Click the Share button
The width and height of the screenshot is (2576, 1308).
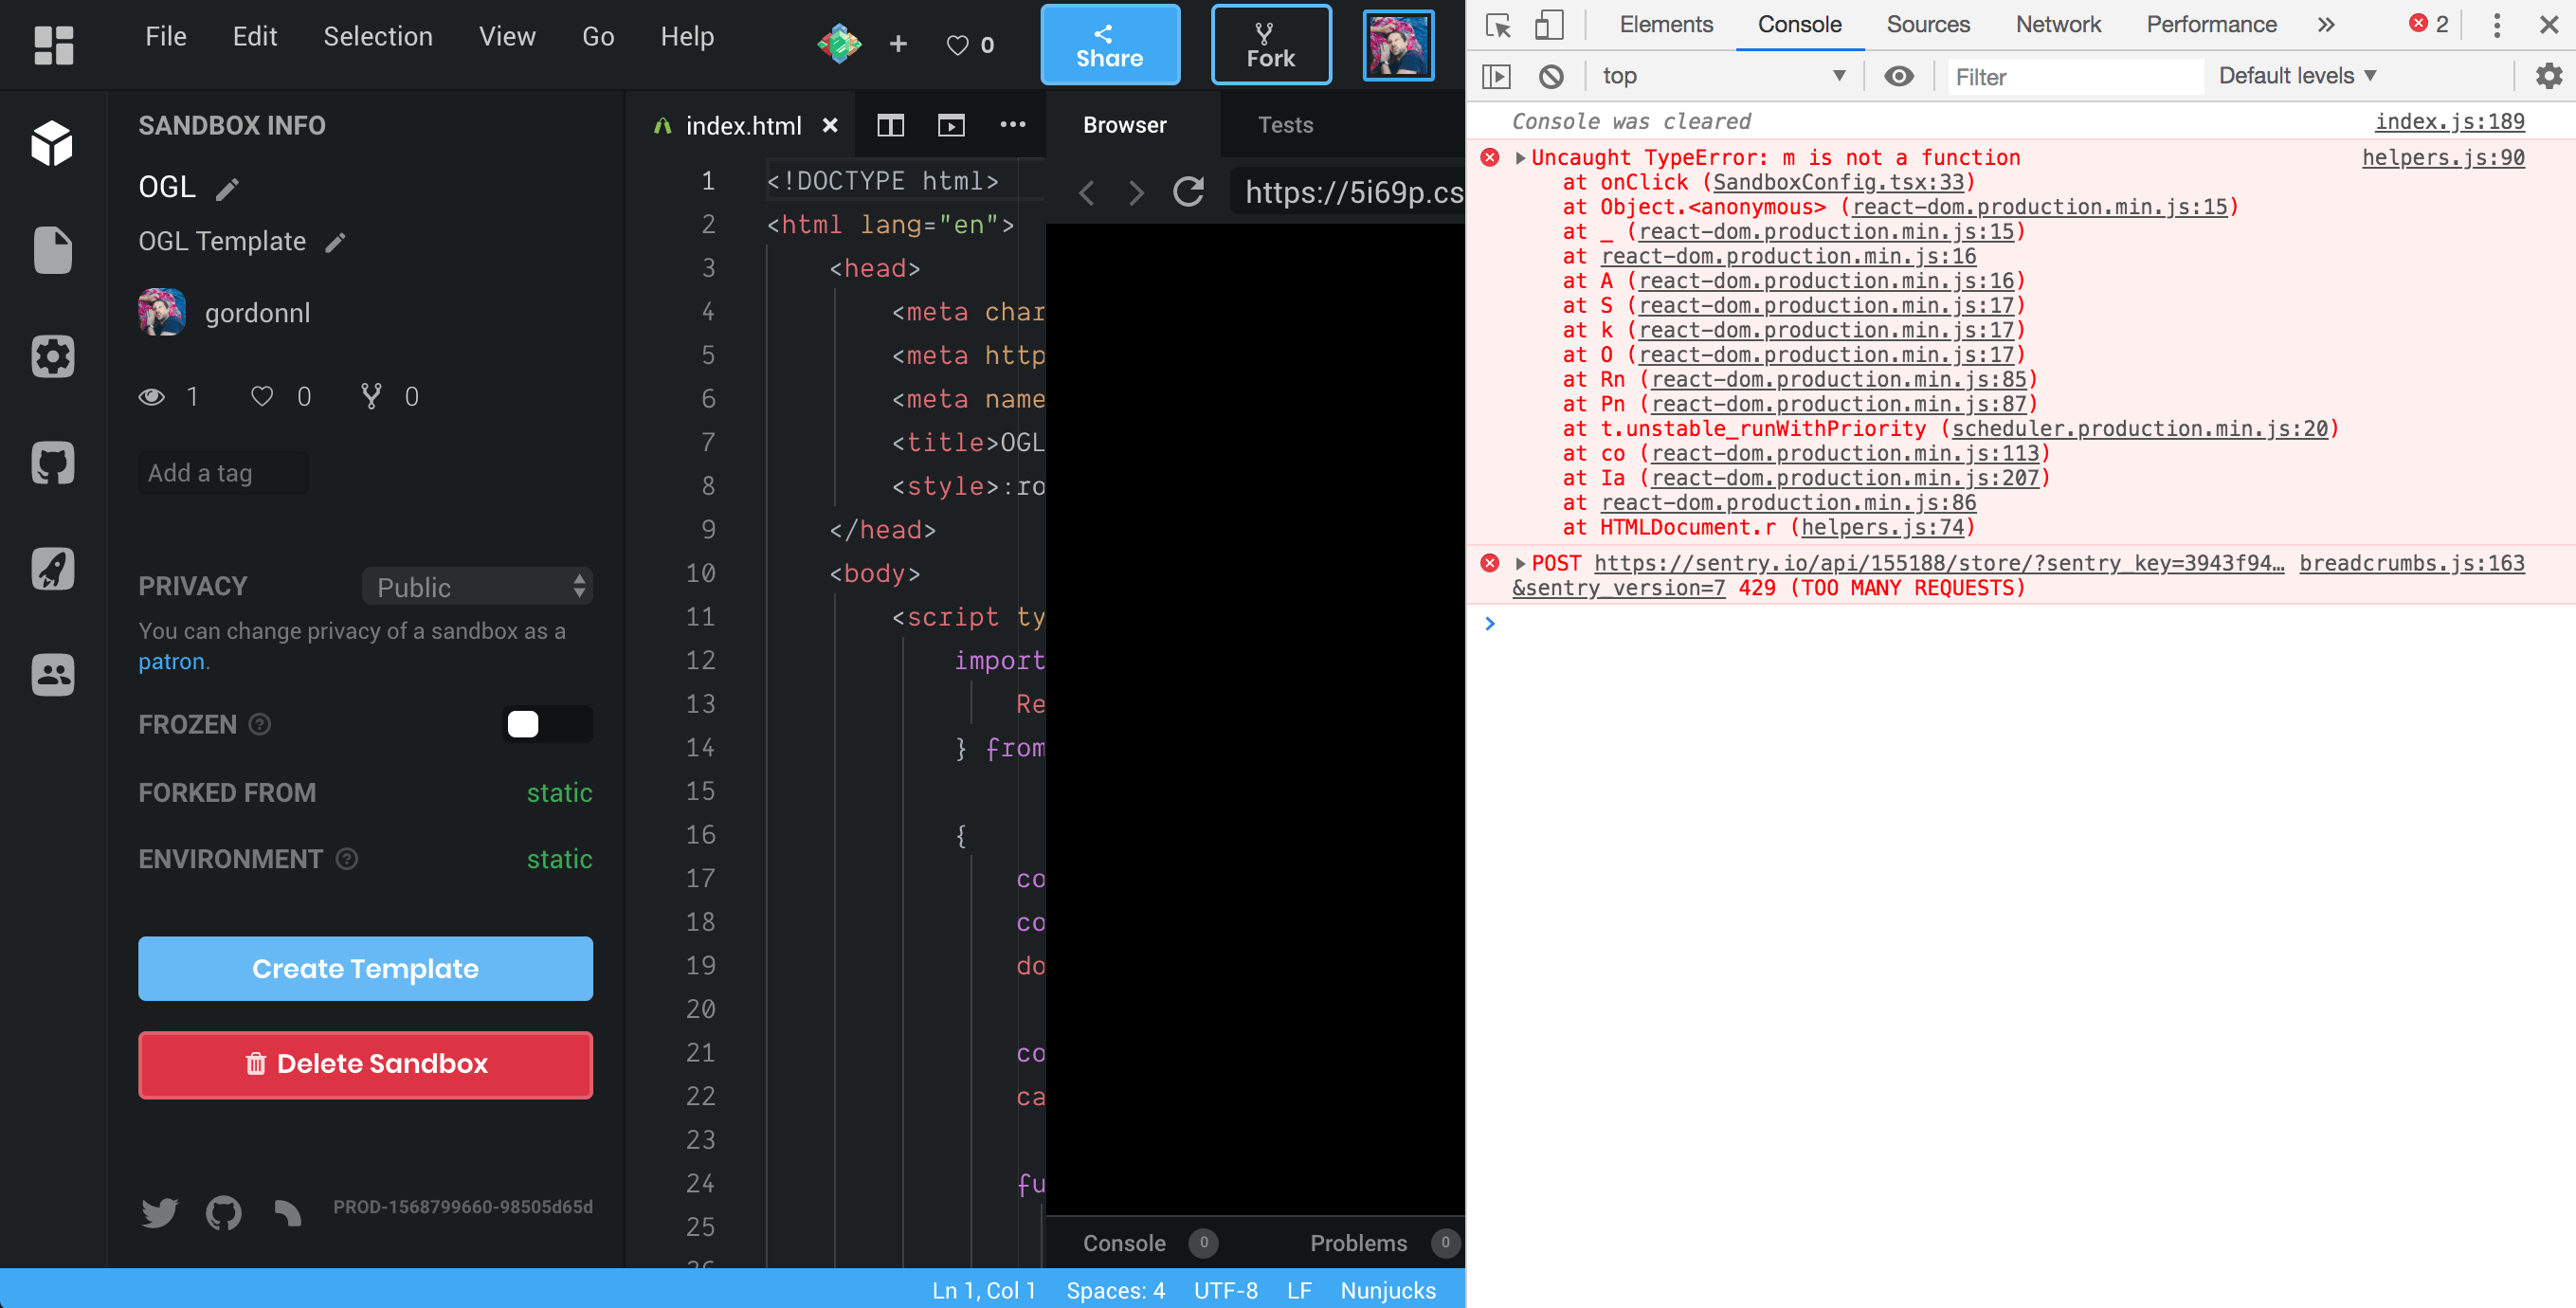1110,45
